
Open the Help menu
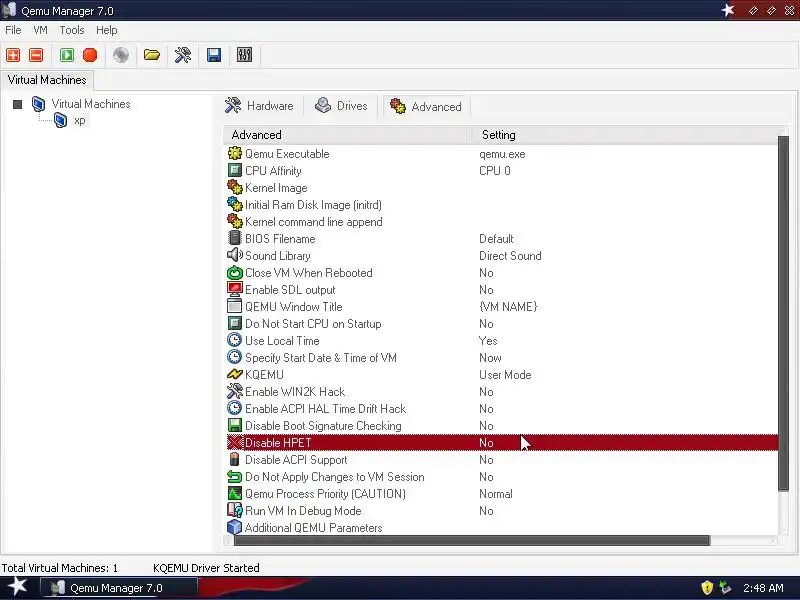tap(107, 30)
